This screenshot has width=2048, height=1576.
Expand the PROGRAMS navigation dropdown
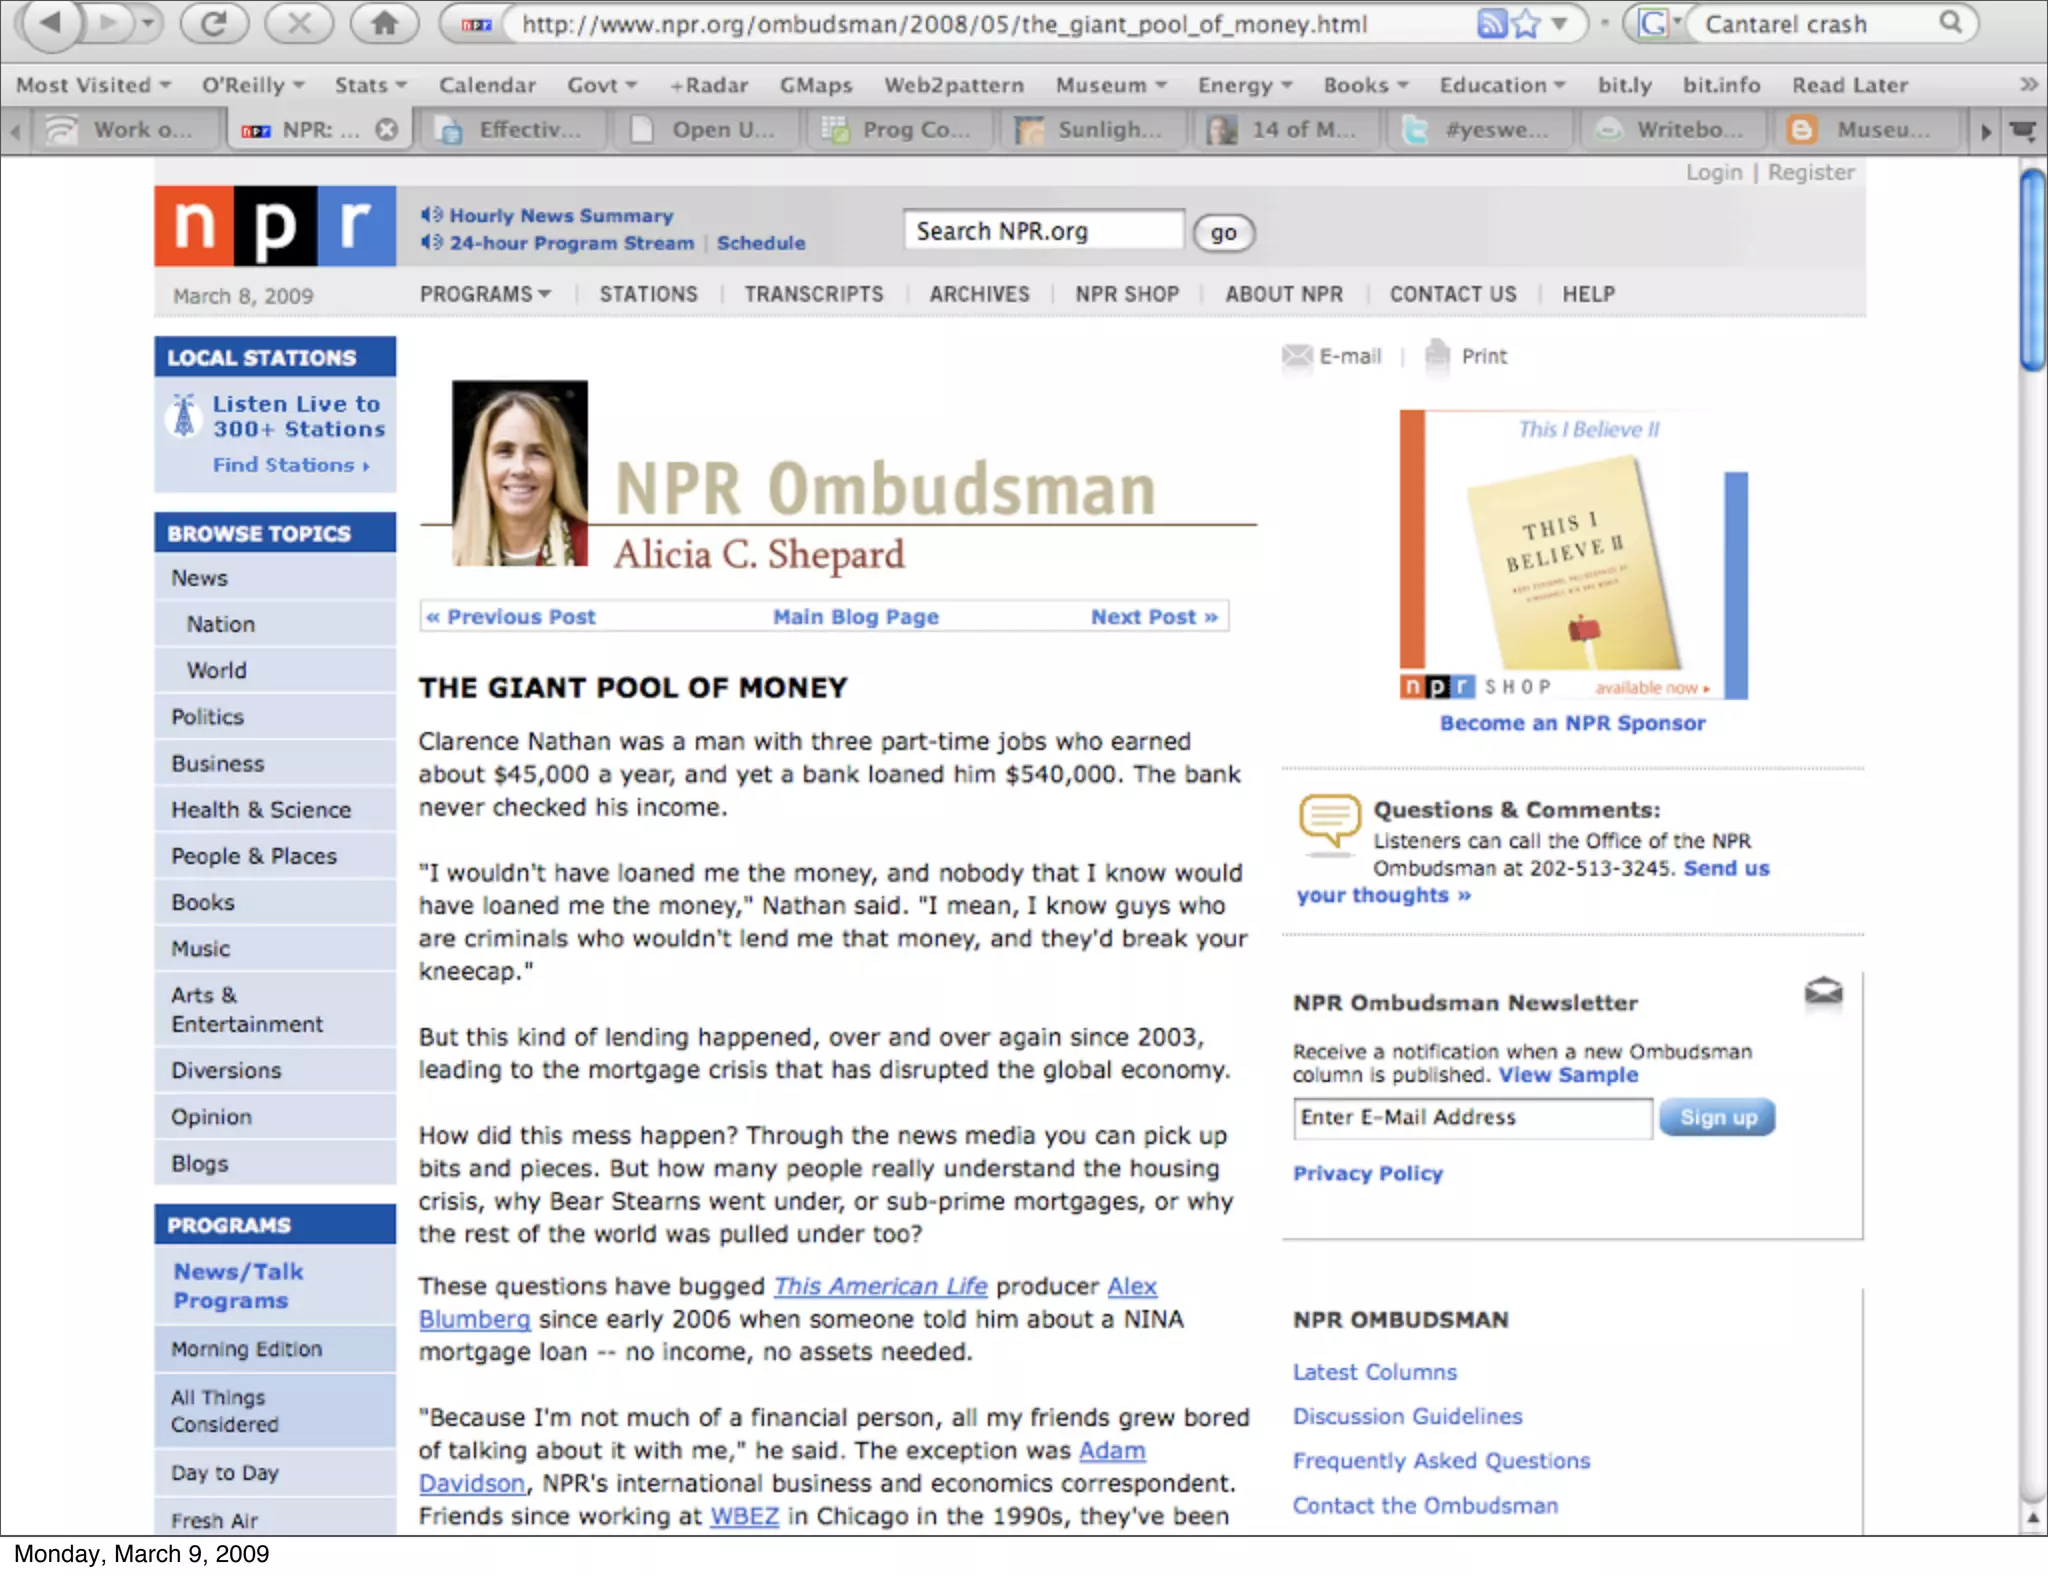pos(485,294)
